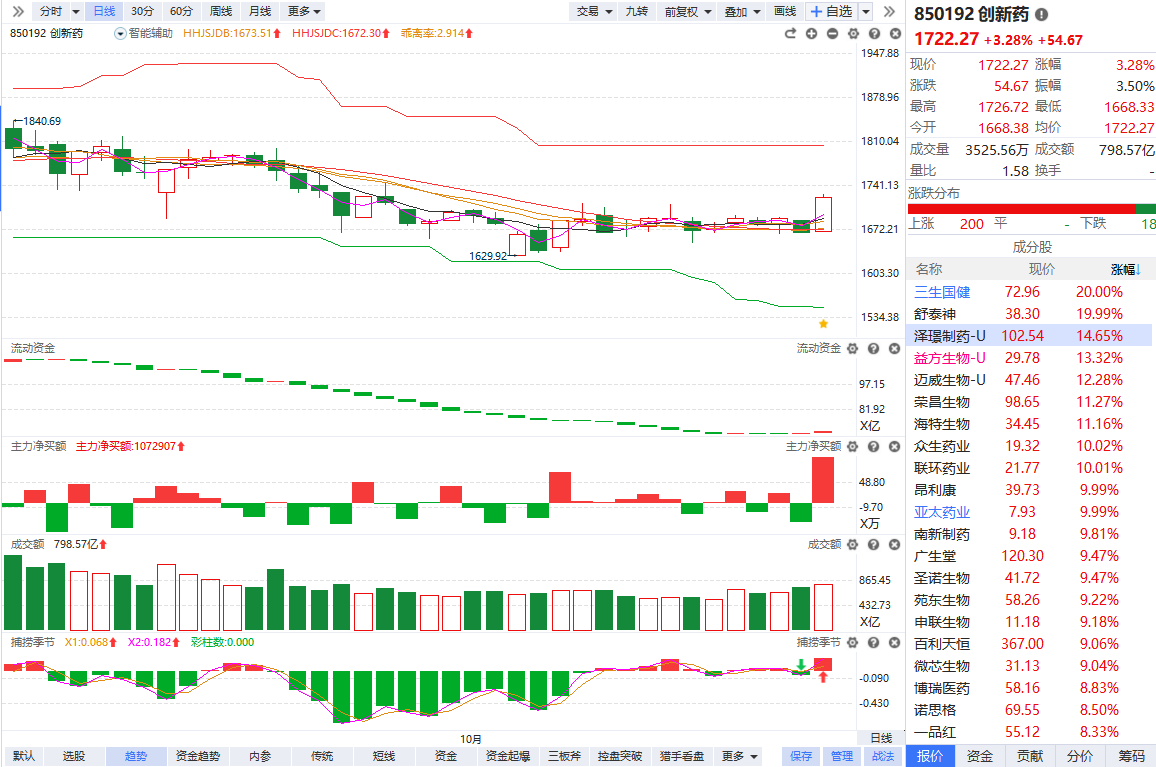Open 叠加 overlay dropdown
The width and height of the screenshot is (1156, 767).
pyautogui.click(x=742, y=11)
